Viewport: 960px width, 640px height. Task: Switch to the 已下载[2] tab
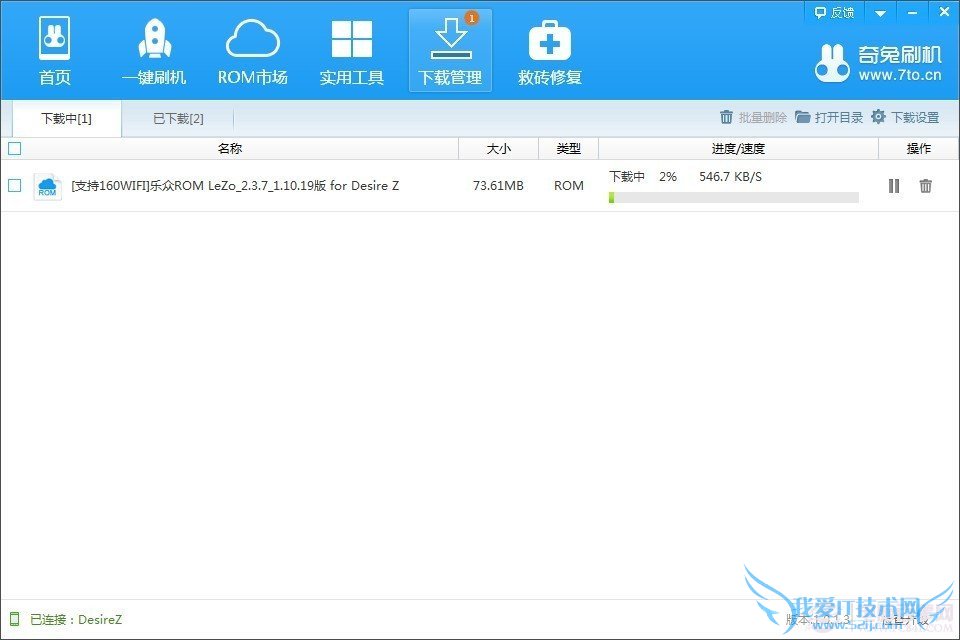click(177, 118)
